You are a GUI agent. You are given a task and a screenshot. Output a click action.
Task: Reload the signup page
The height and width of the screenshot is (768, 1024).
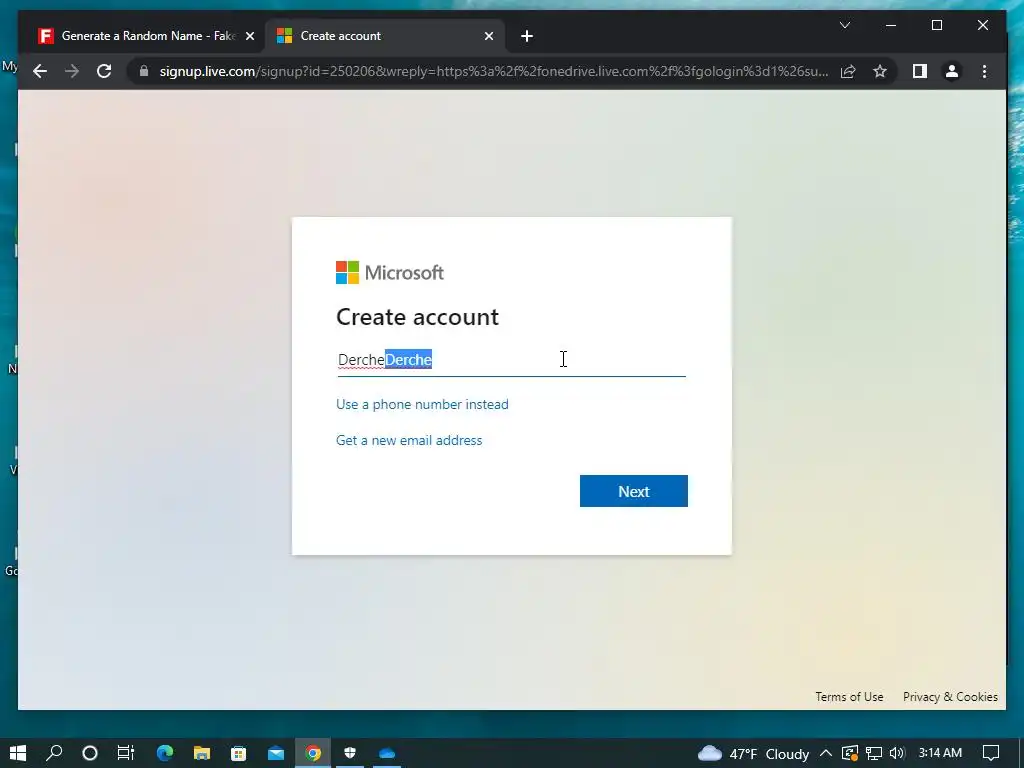[104, 71]
